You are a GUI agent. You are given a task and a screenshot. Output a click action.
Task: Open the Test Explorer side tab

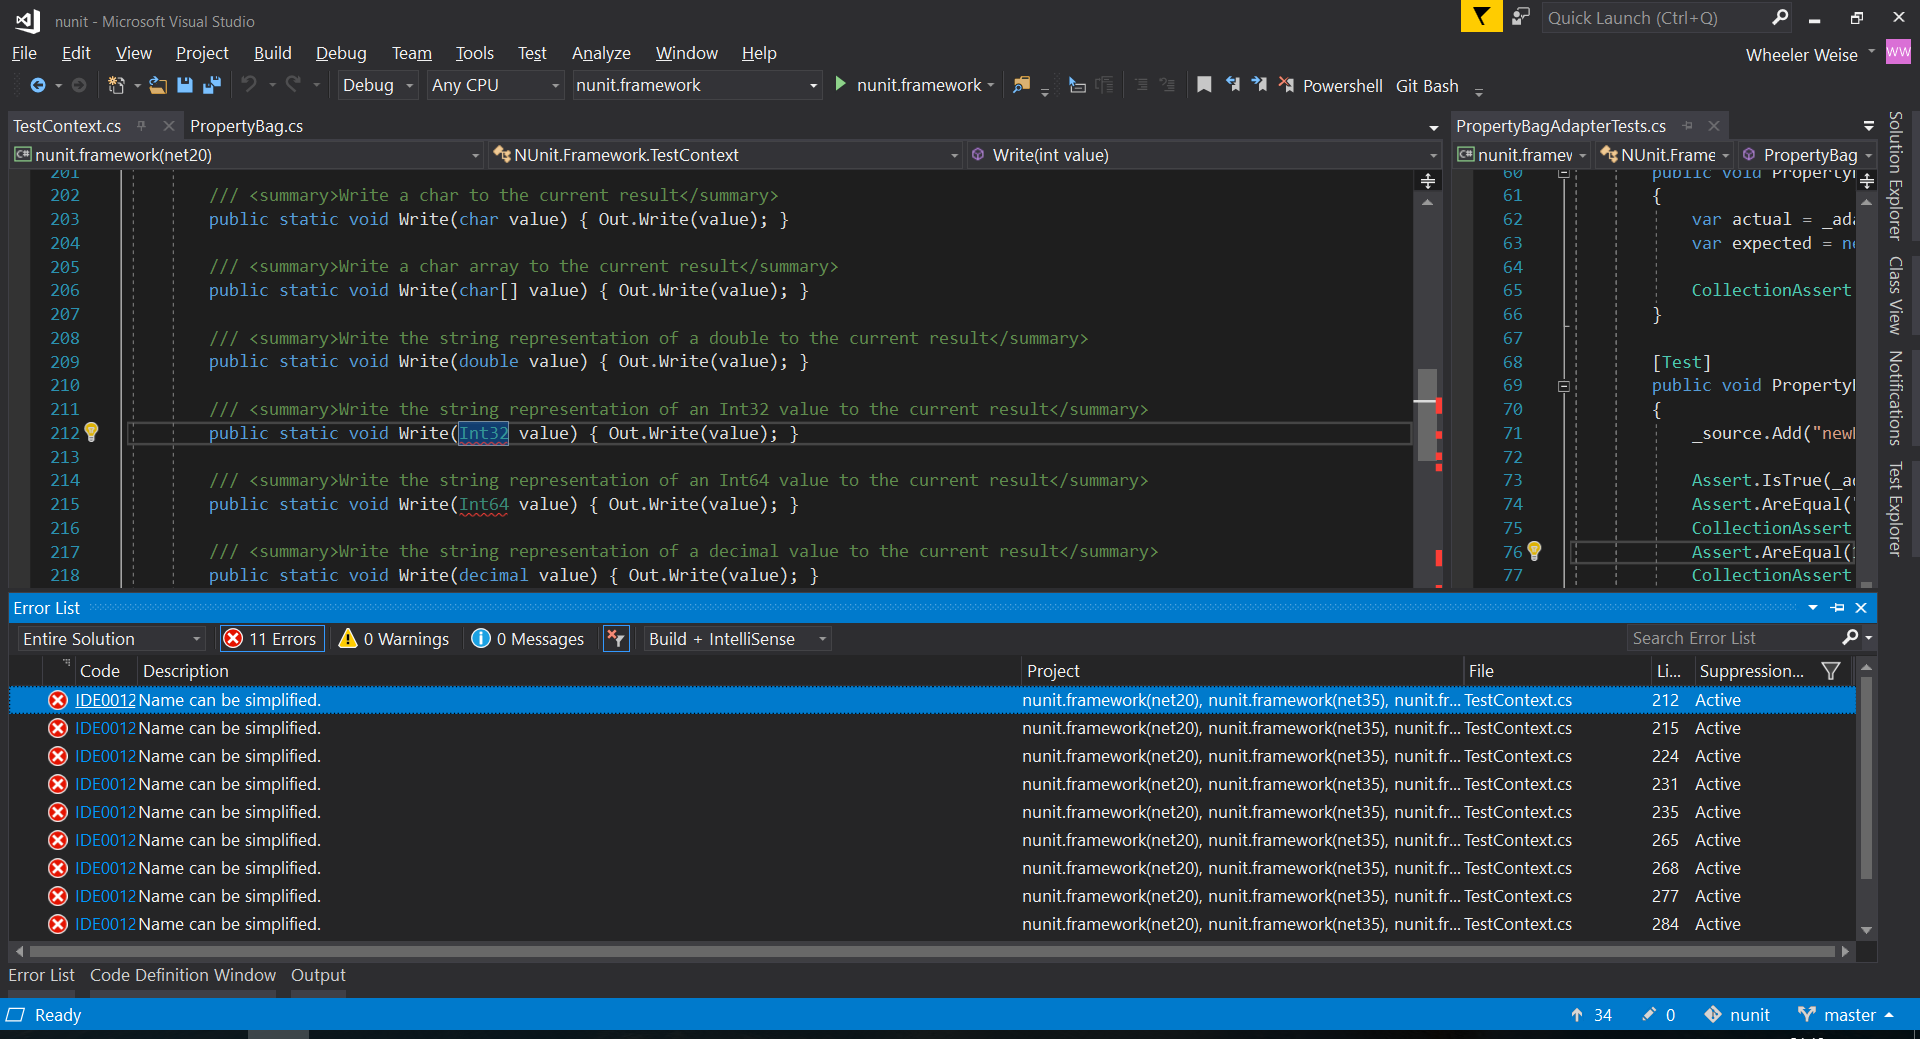[1895, 508]
